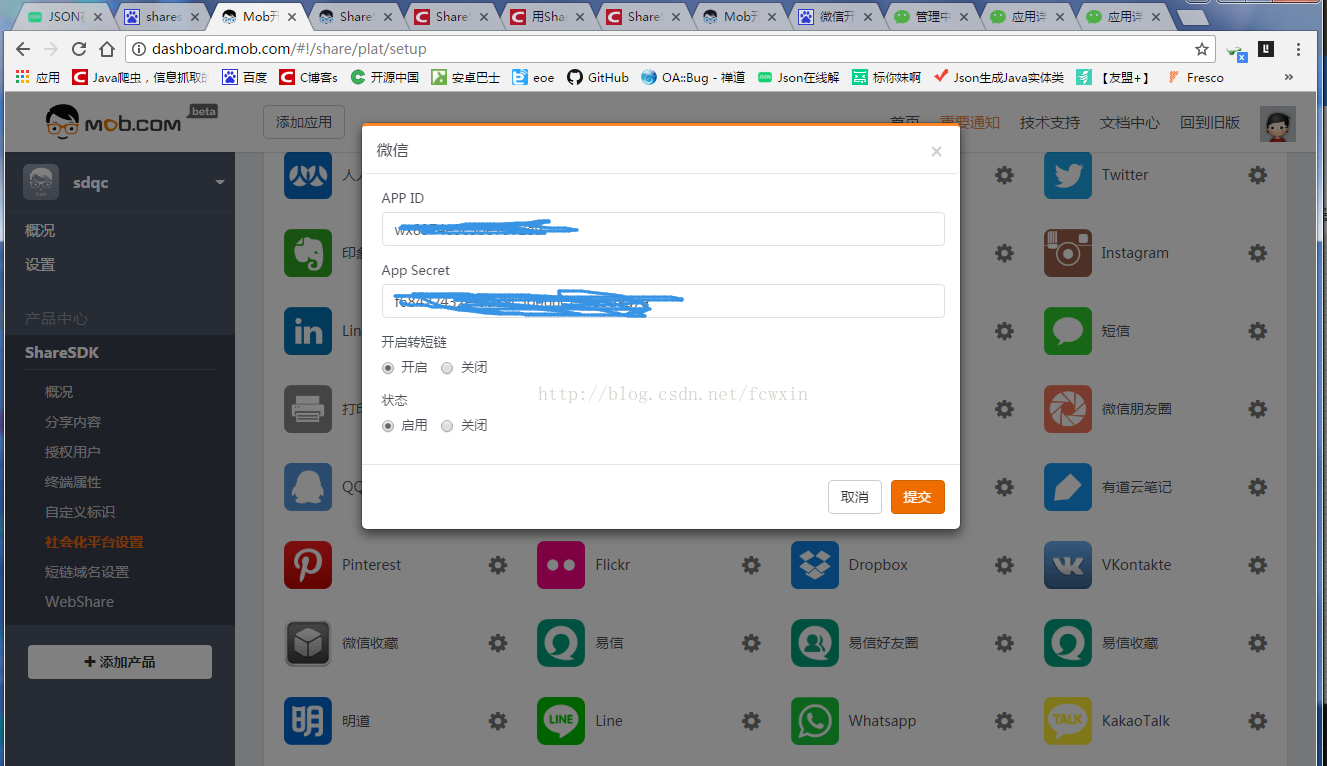Click the 有道云笔记 platform icon

(1068, 487)
